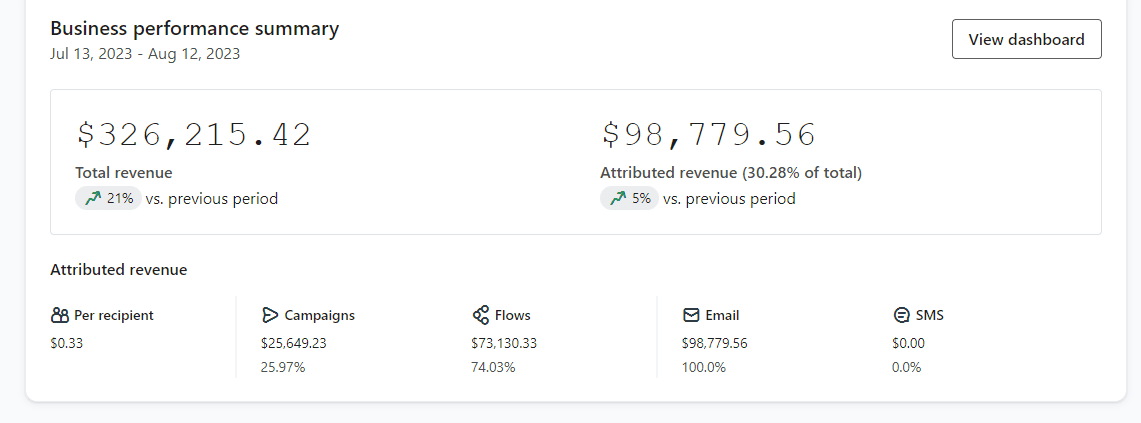1141x423 pixels.
Task: Click the Campaigns revenue amount $25,649.23
Action: (293, 343)
